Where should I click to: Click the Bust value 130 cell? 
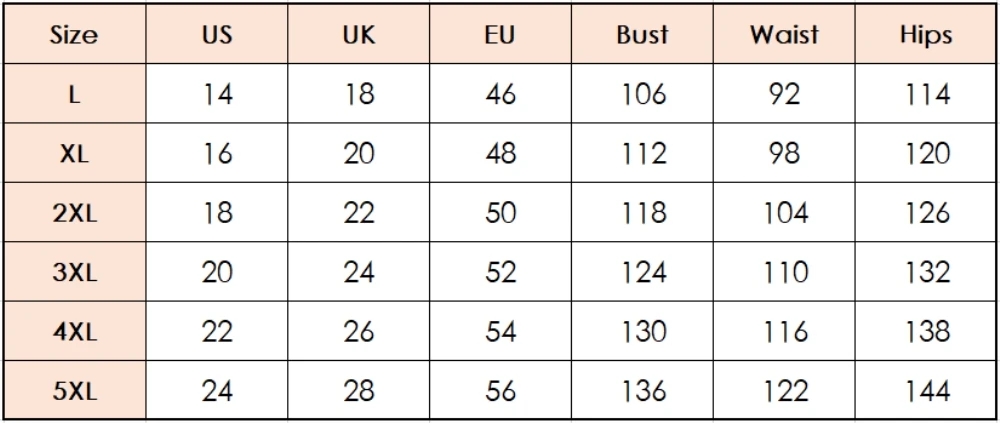(x=642, y=330)
